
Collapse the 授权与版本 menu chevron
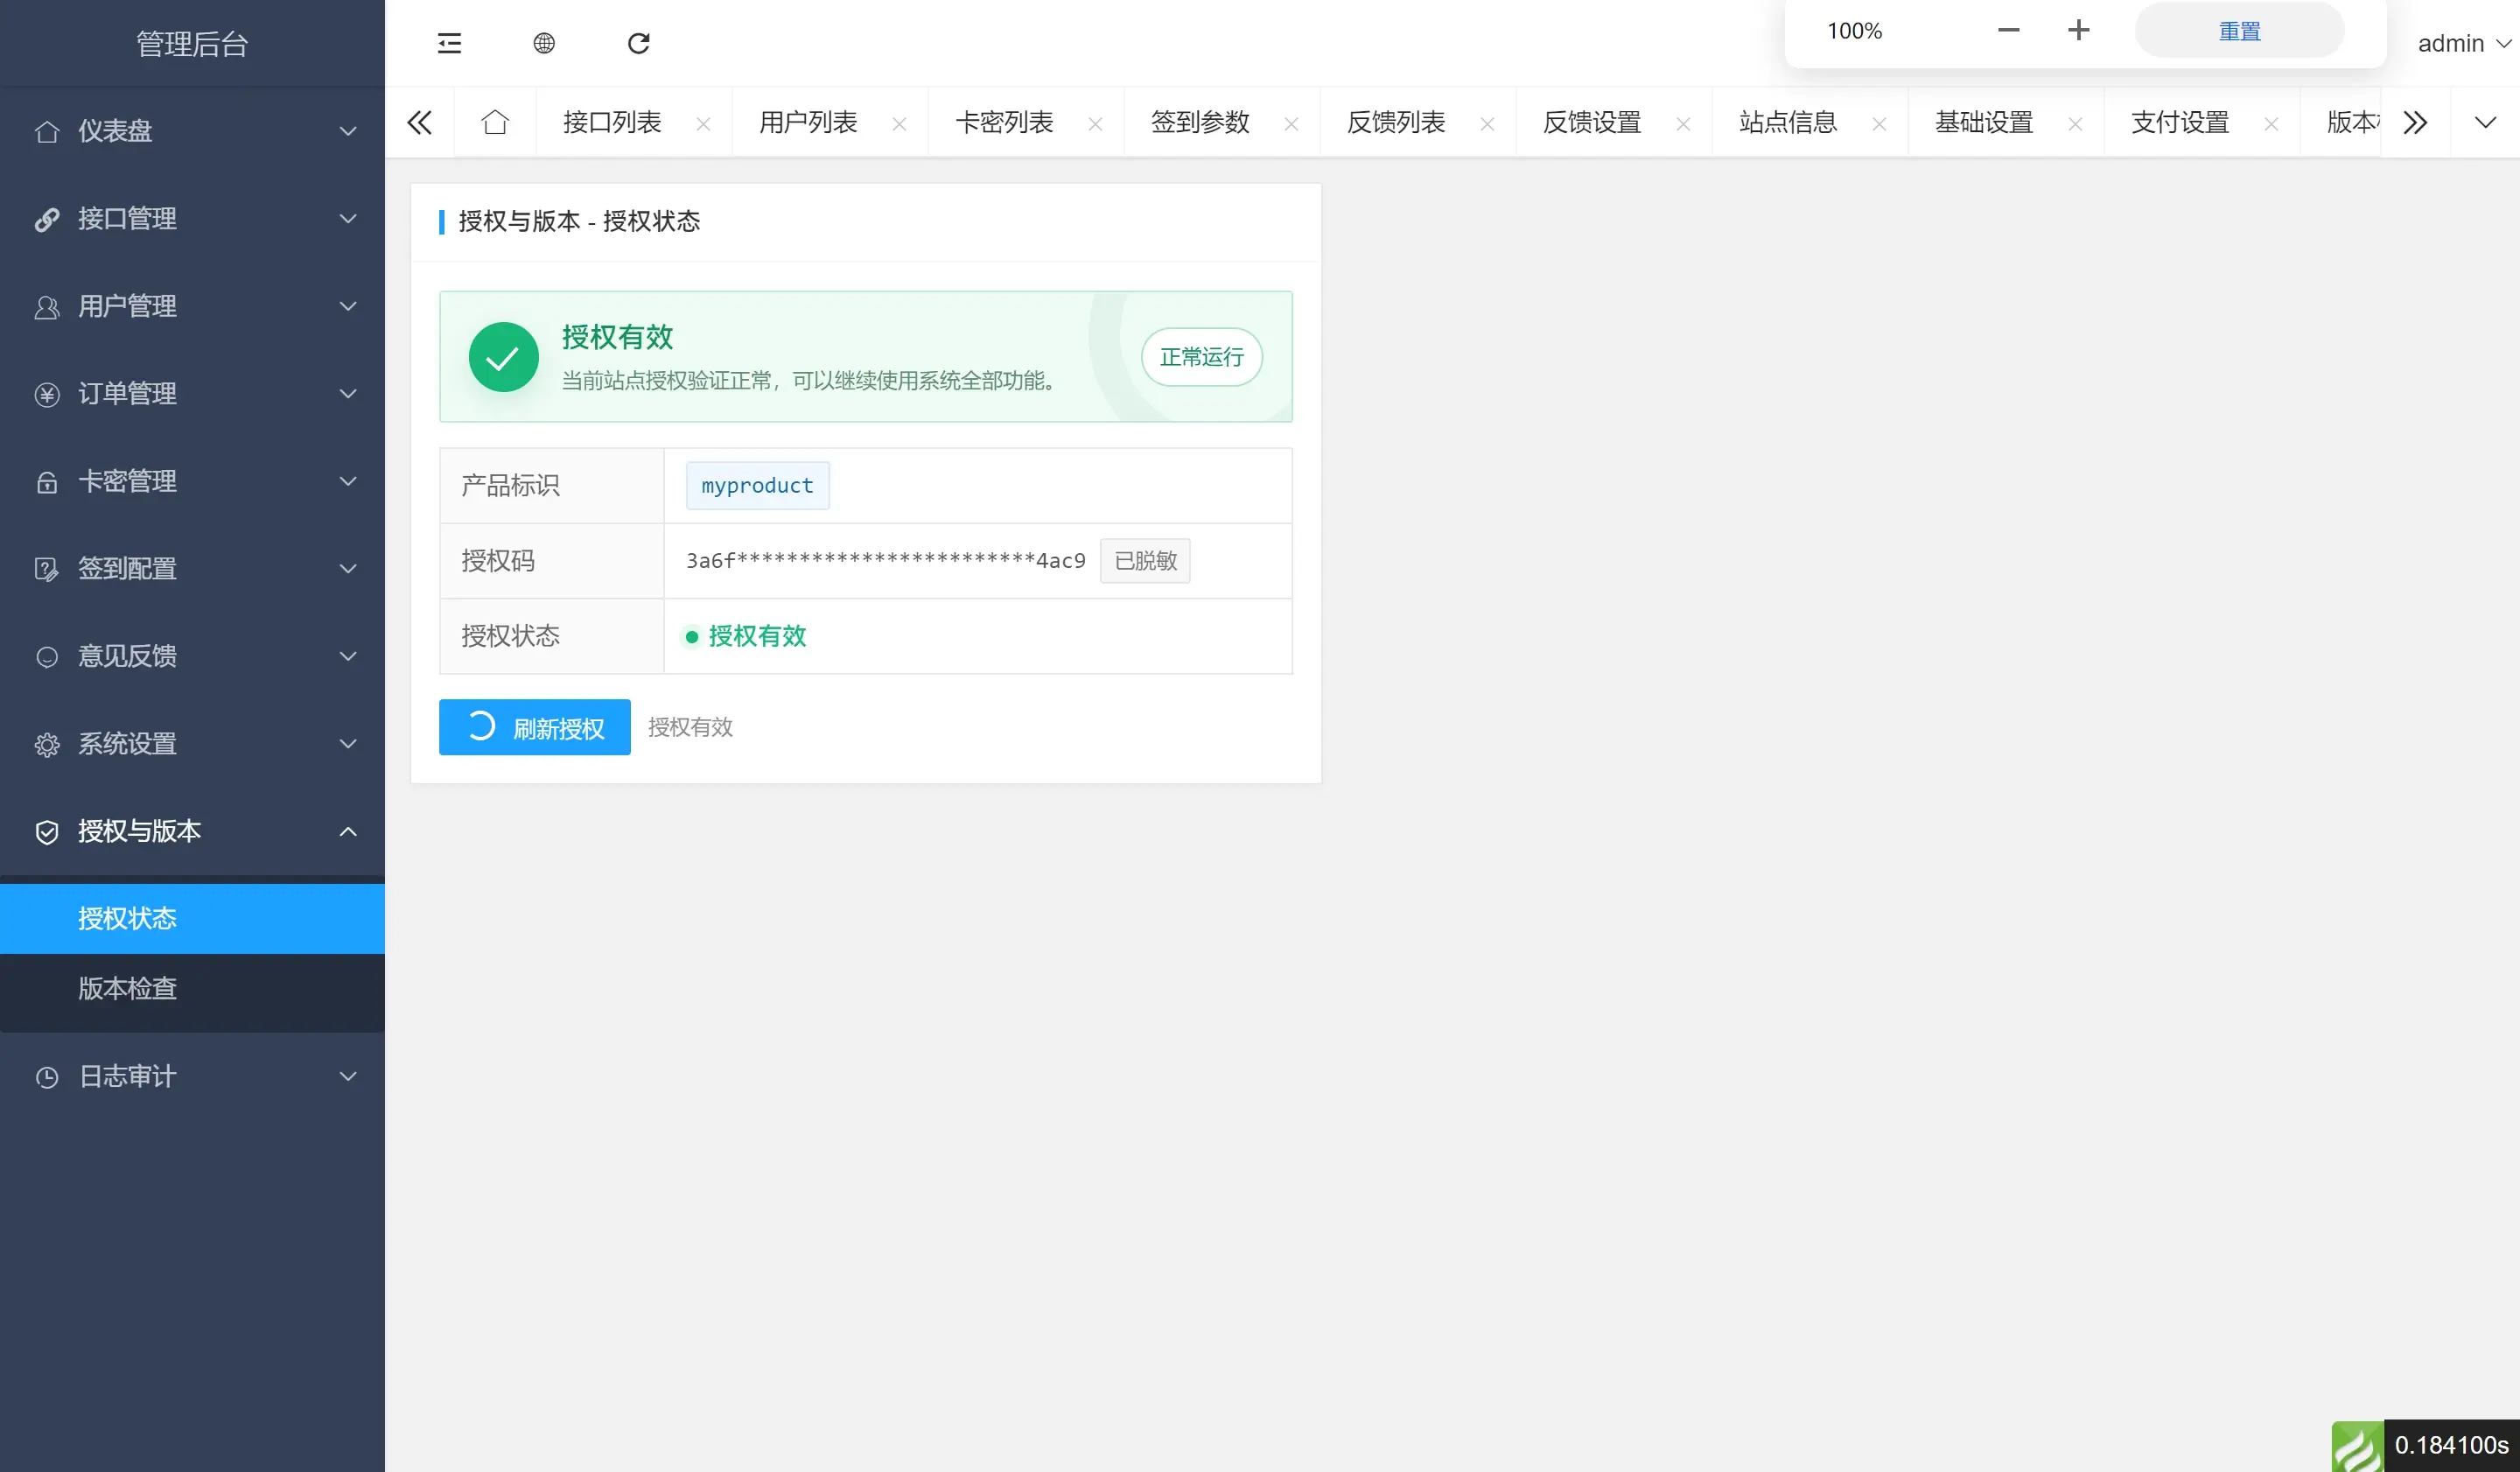(x=348, y=832)
